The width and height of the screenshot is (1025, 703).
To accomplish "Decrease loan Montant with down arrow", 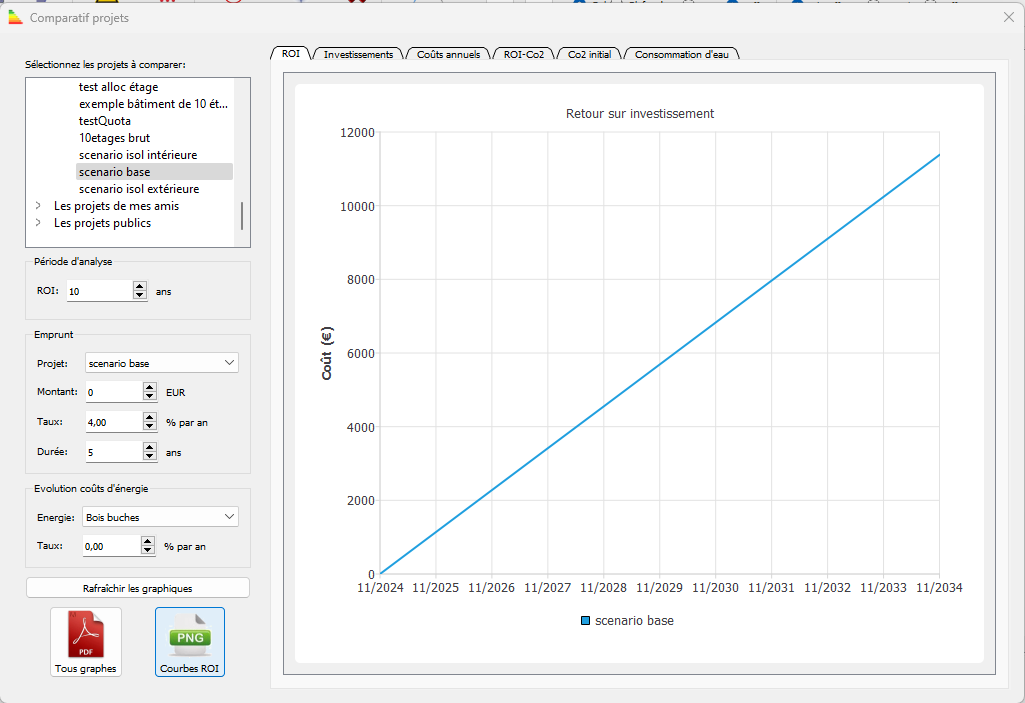I will coord(150,397).
